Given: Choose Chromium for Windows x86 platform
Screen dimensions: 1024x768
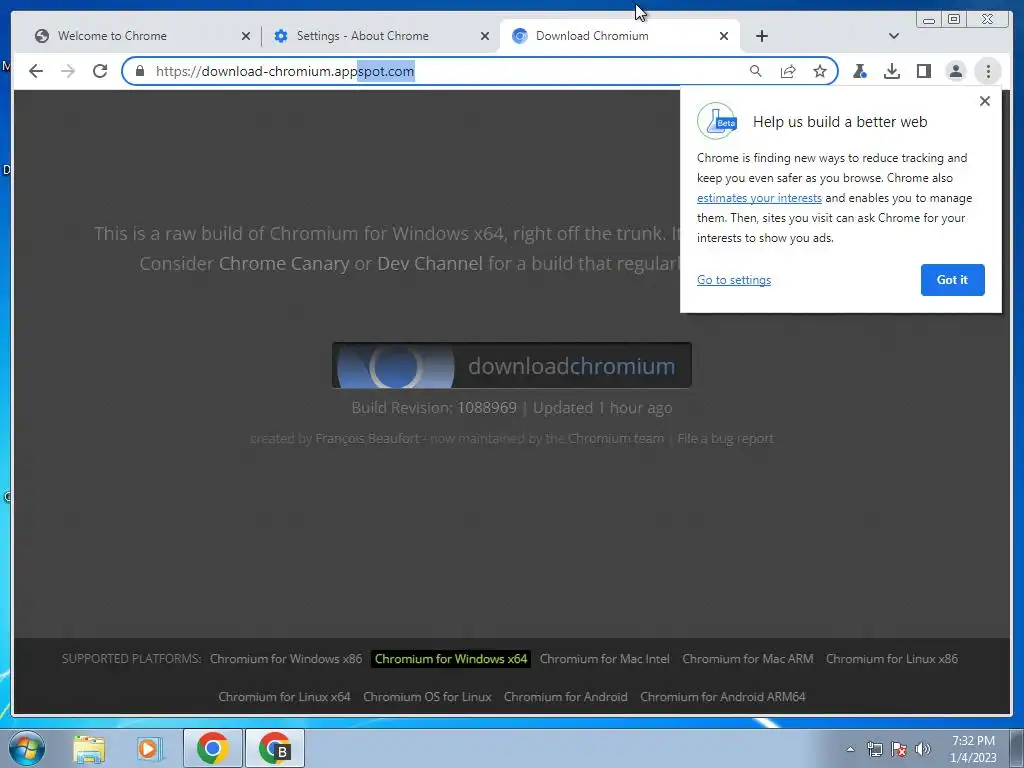Looking at the screenshot, I should 285,659.
